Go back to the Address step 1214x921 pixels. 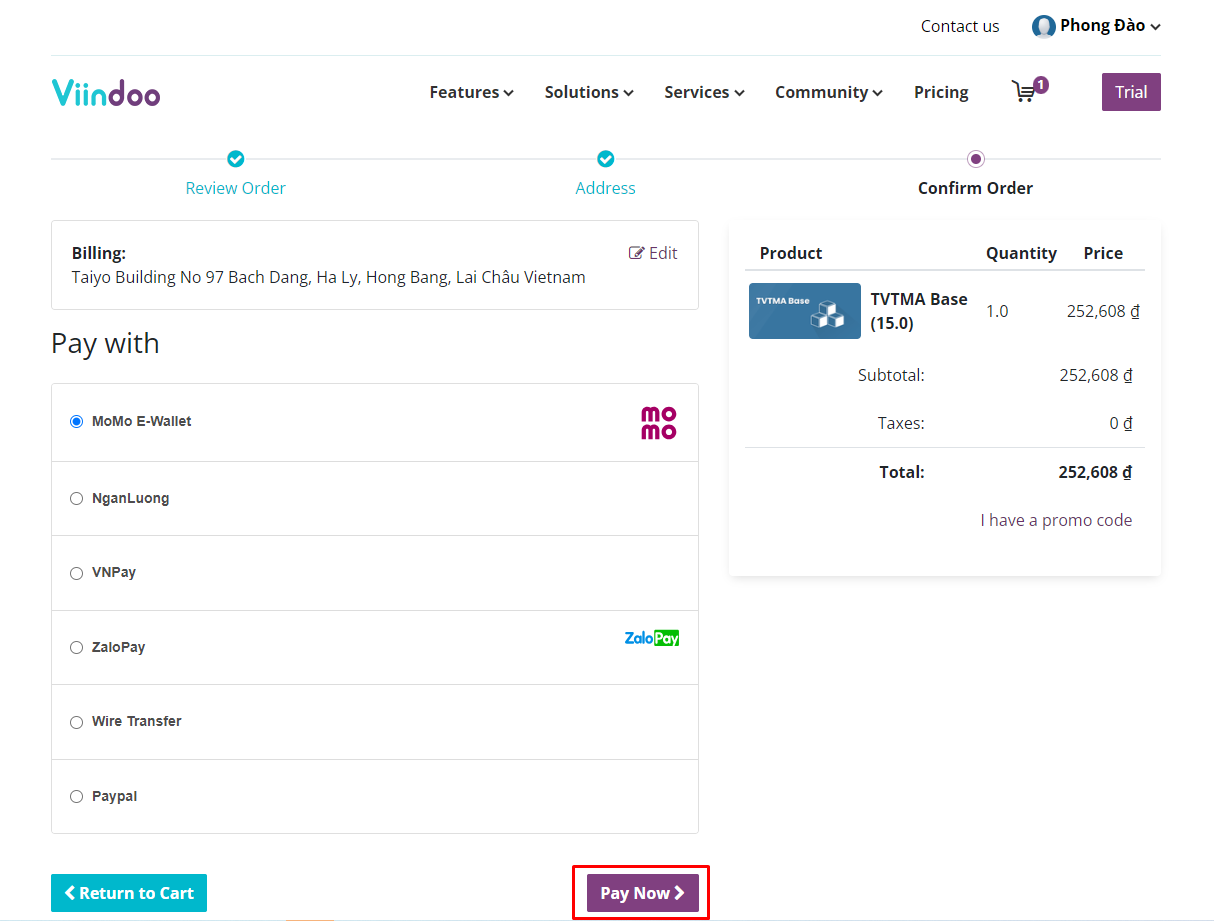pyautogui.click(x=606, y=188)
